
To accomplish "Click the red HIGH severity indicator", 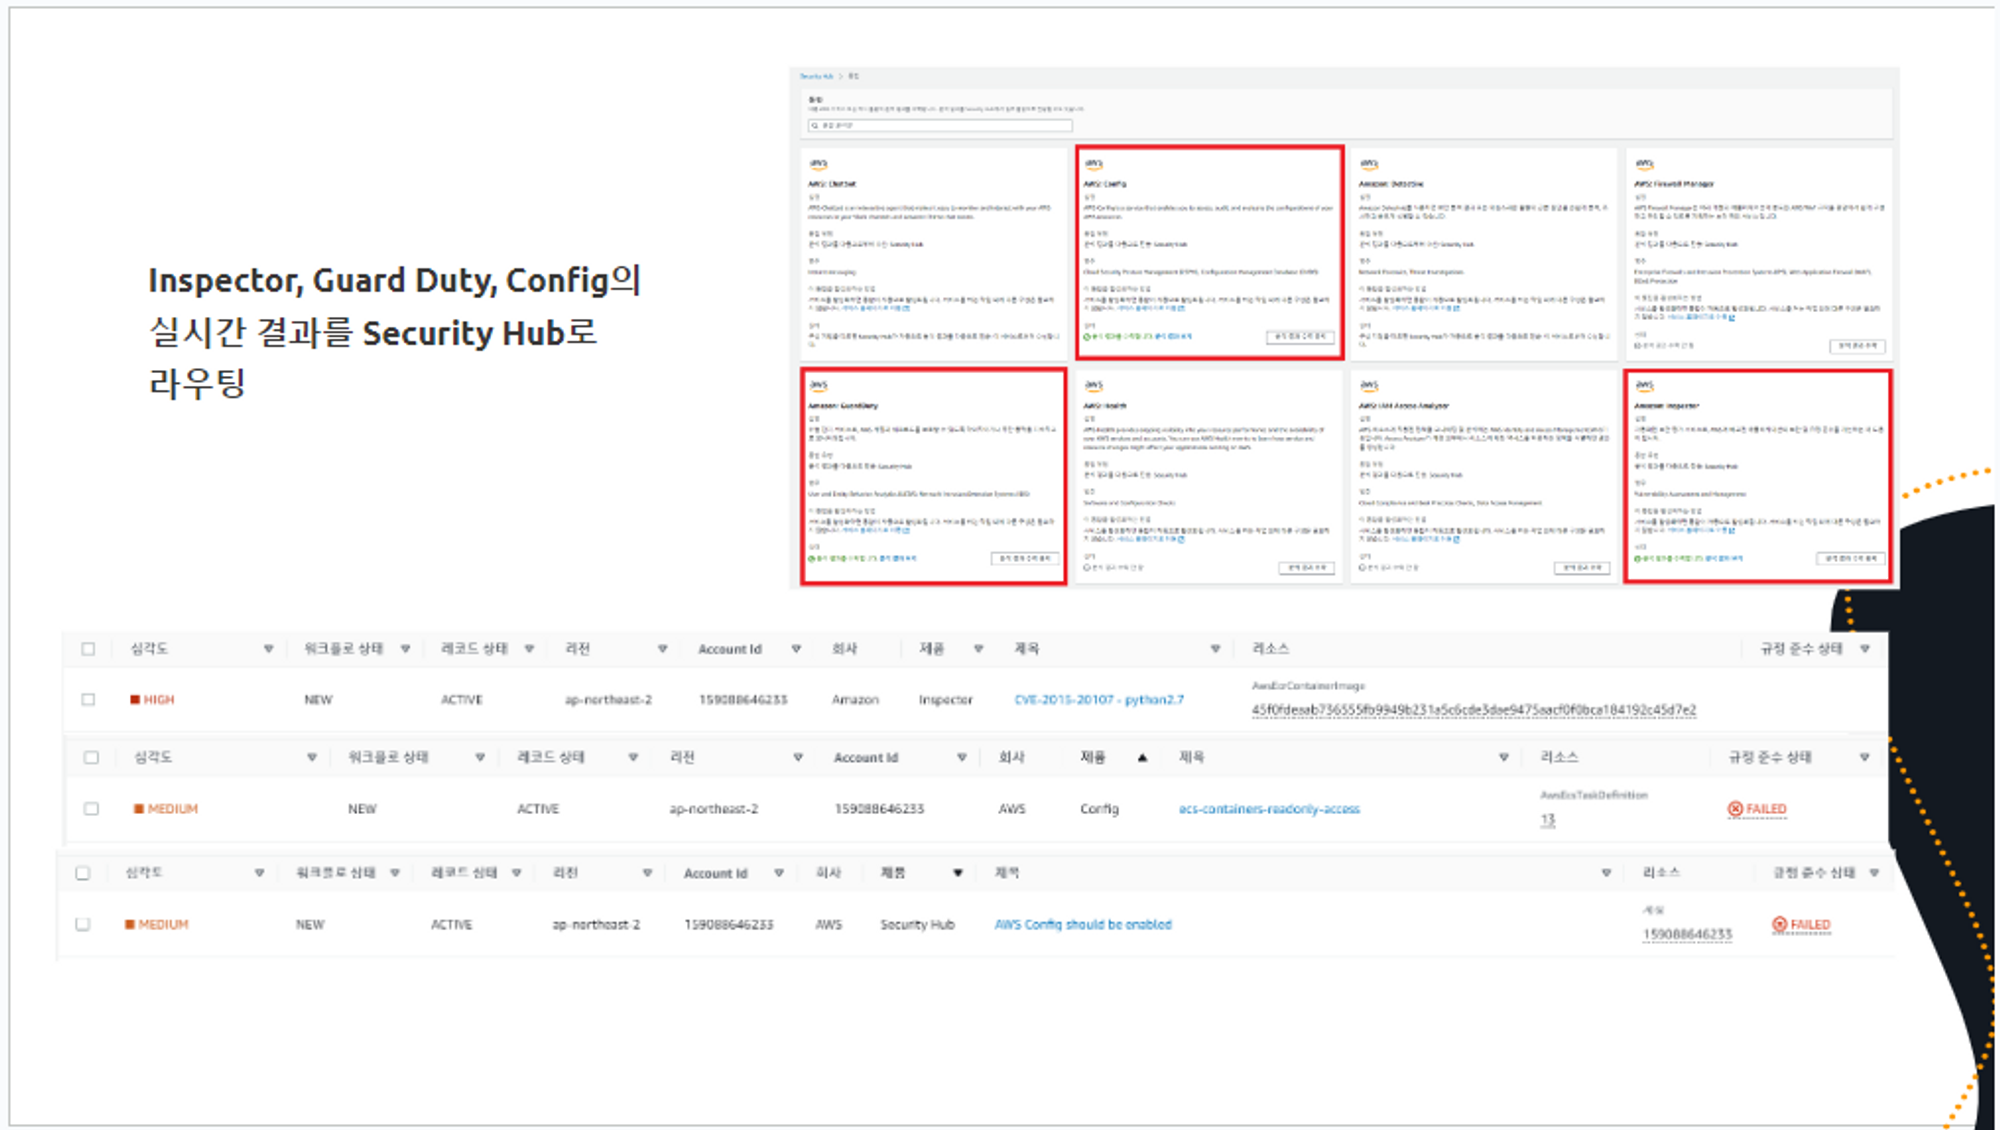I will (135, 700).
